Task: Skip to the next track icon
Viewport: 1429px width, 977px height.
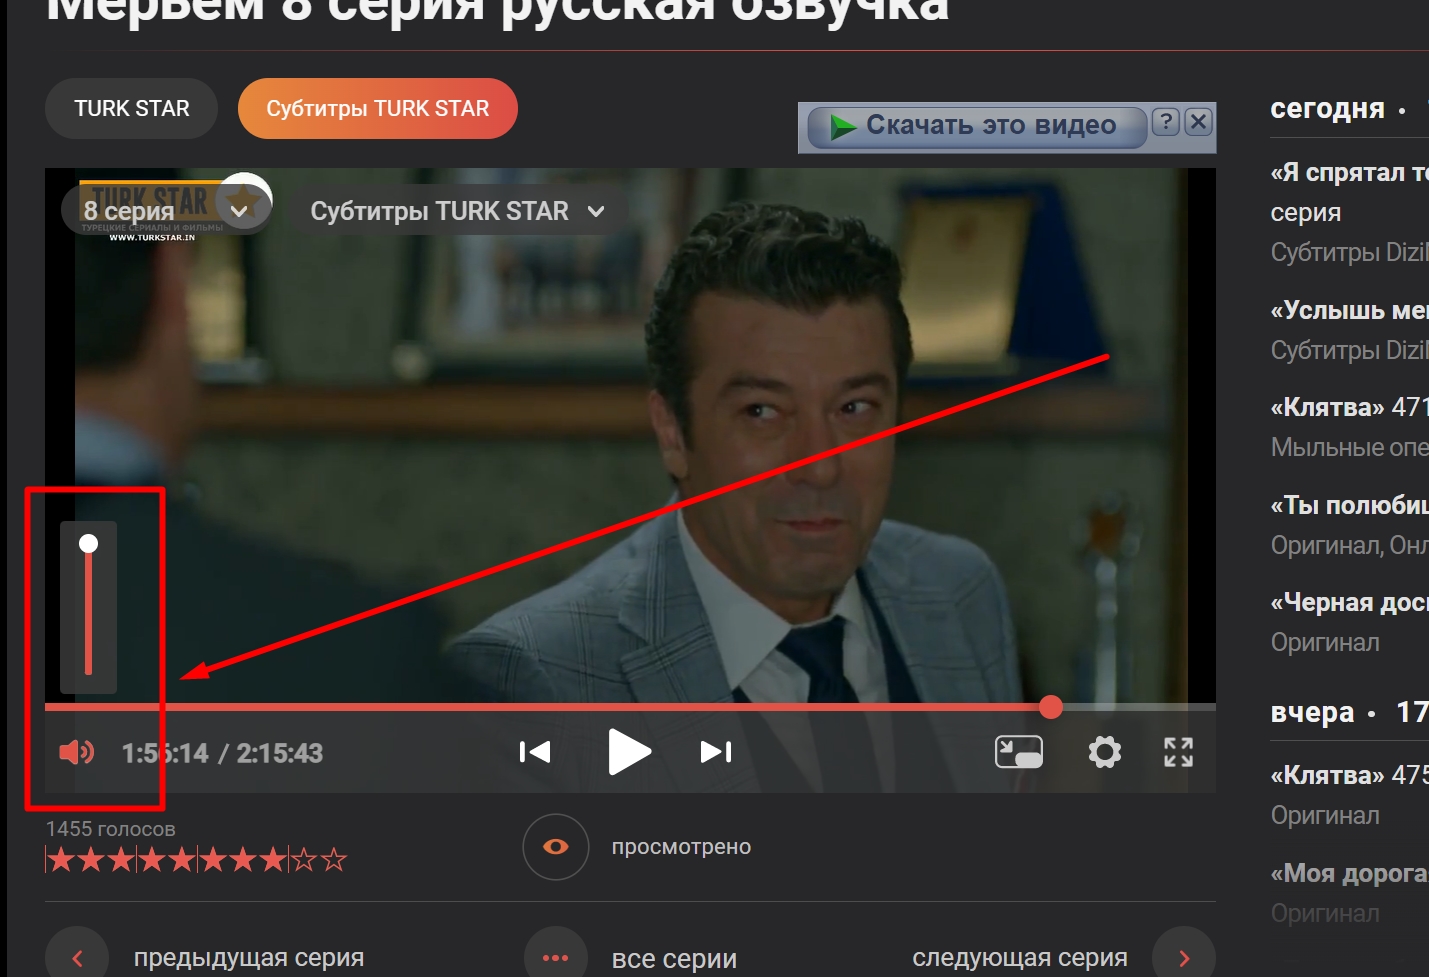Action: pos(716,752)
